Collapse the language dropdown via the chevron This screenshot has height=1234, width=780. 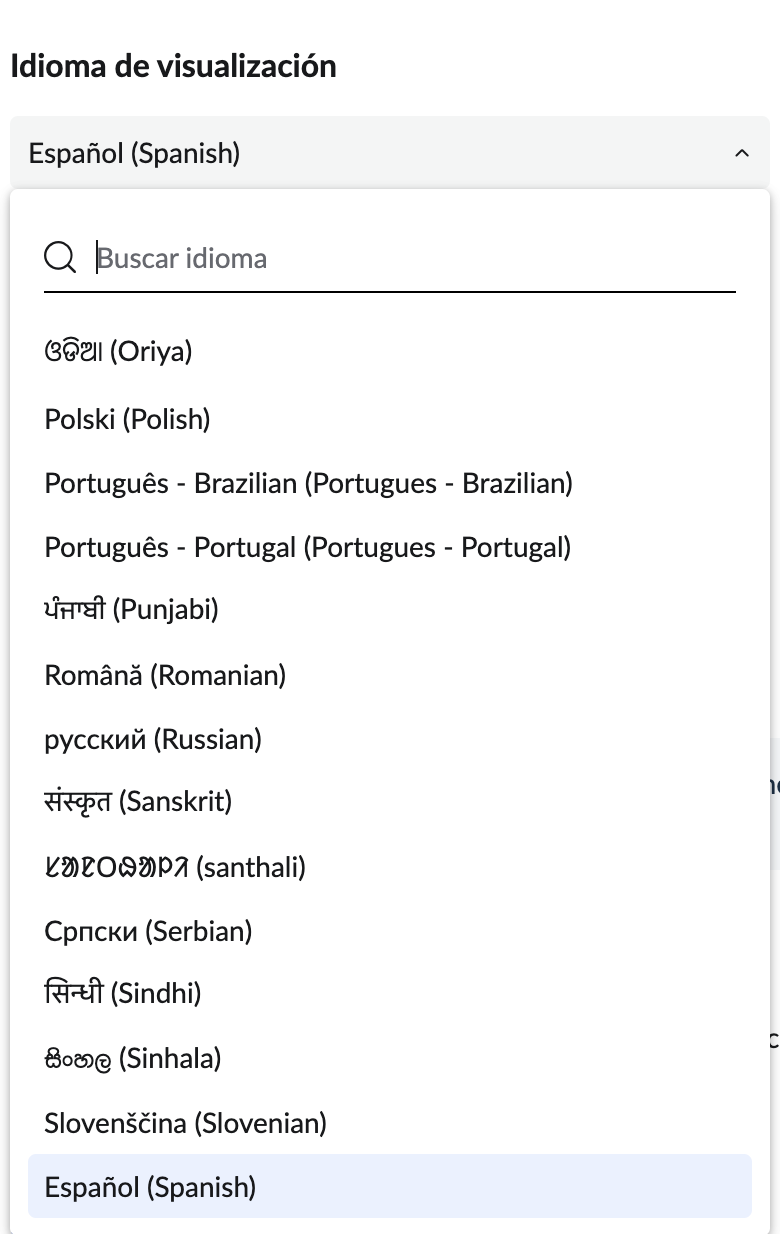pos(741,153)
